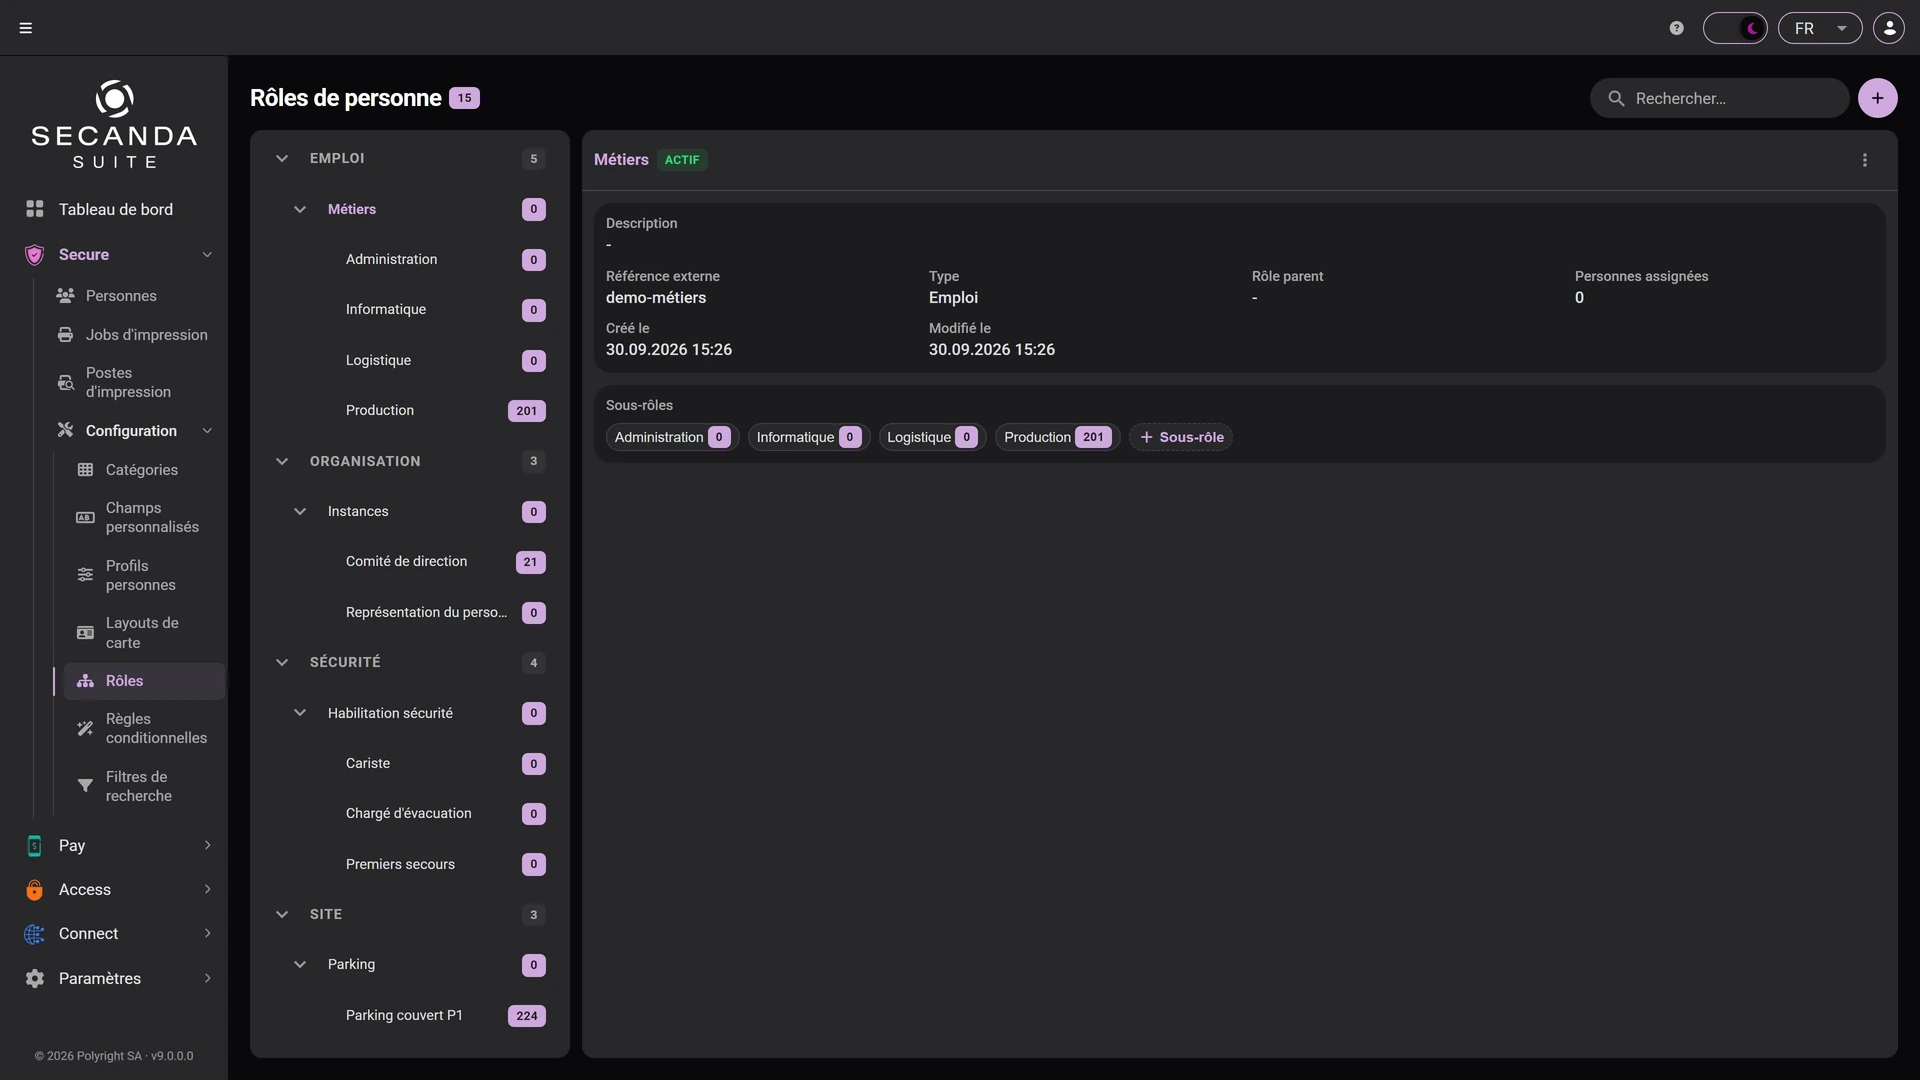Open Catégories in Configuration menu
The width and height of the screenshot is (1920, 1080).
[x=143, y=470]
